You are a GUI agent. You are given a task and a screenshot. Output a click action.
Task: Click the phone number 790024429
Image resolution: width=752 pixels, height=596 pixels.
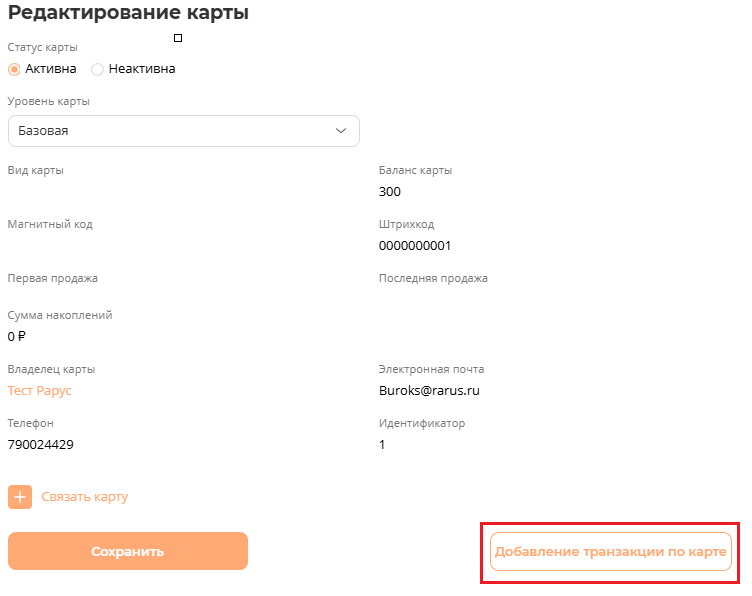click(x=40, y=444)
